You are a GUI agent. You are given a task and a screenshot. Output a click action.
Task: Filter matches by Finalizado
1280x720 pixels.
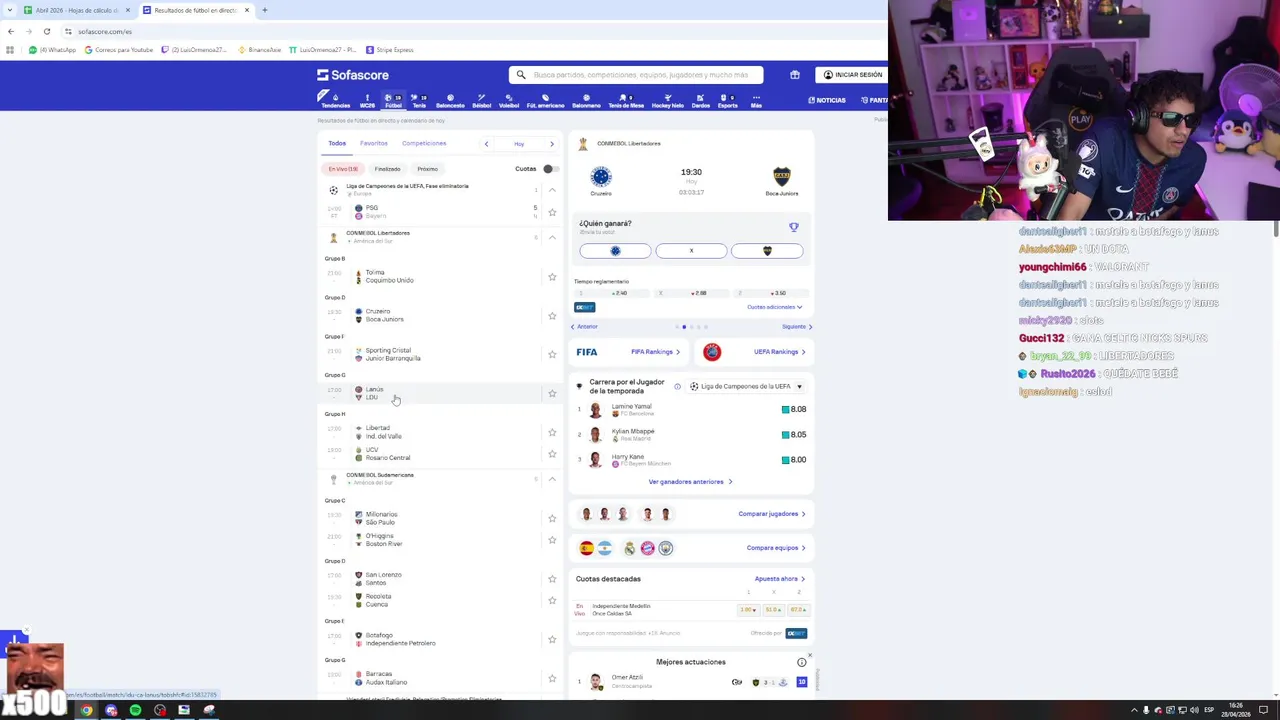click(x=387, y=169)
